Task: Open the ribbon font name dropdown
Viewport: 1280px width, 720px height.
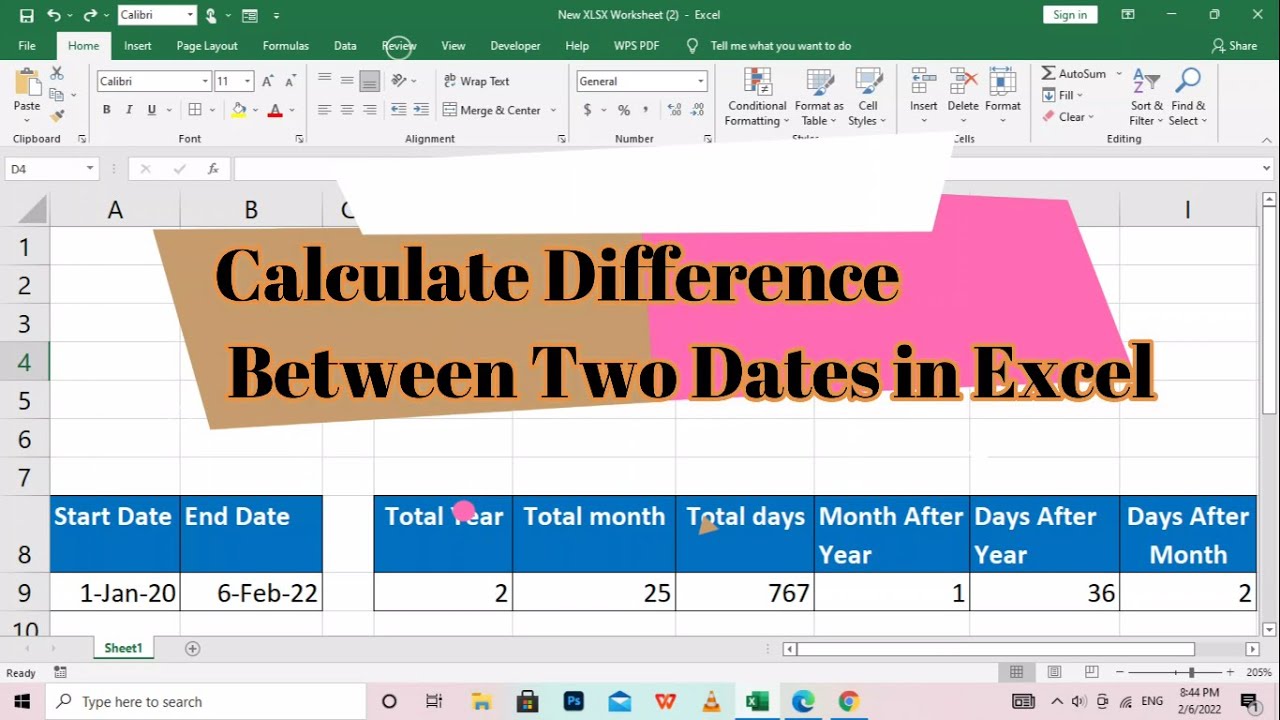Action: pyautogui.click(x=205, y=81)
